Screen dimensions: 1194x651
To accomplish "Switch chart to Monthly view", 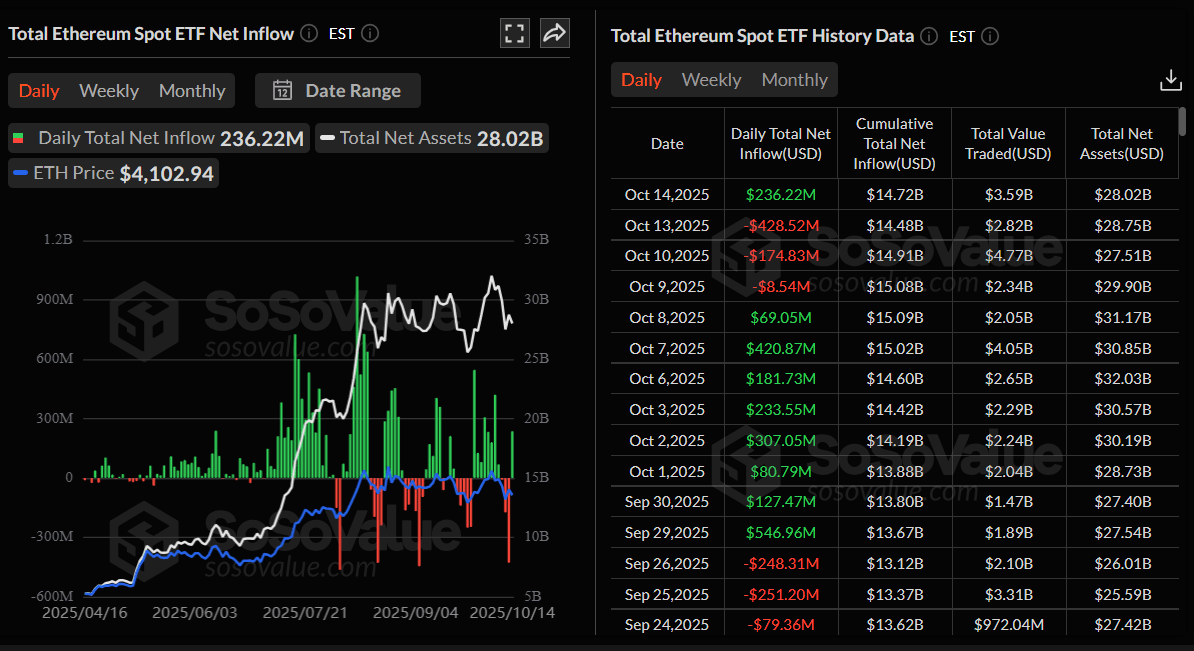I will click(192, 90).
